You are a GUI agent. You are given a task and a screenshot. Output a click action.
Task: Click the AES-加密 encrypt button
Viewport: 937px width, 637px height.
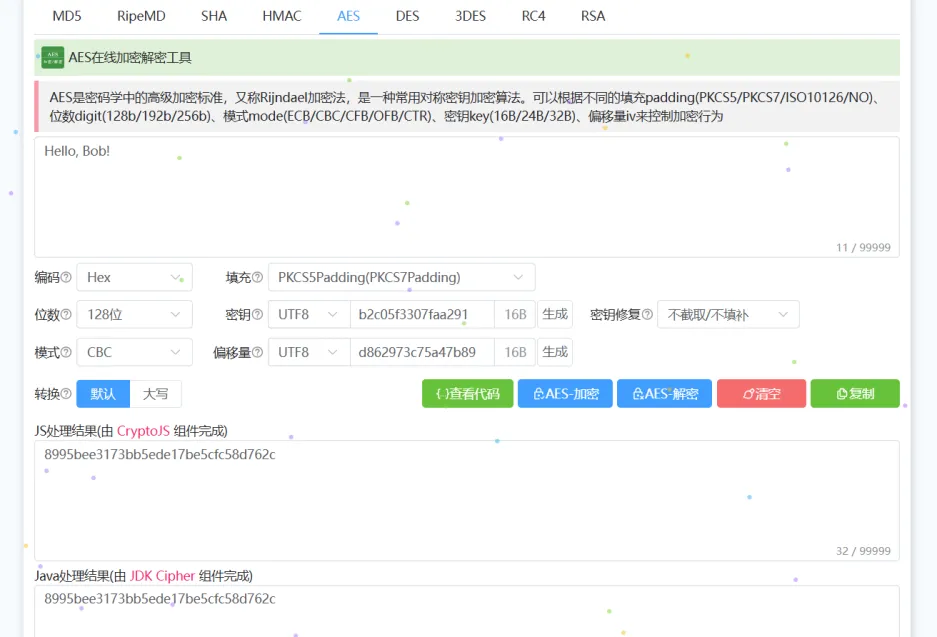pos(565,394)
